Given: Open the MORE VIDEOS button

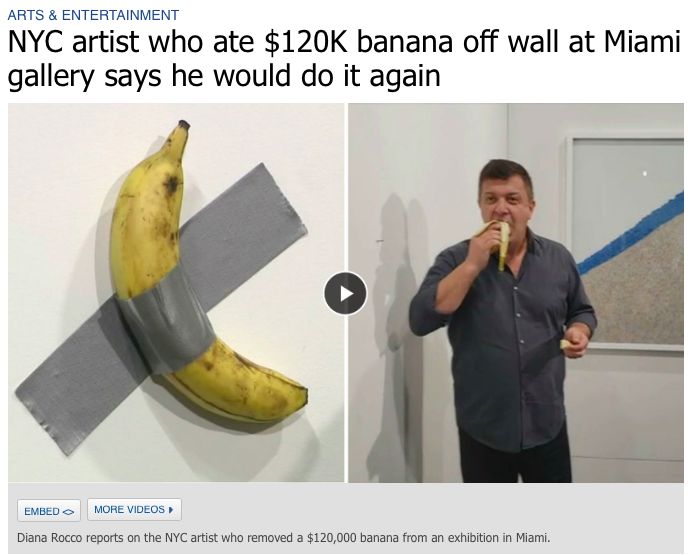Looking at the screenshot, I should point(134,509).
